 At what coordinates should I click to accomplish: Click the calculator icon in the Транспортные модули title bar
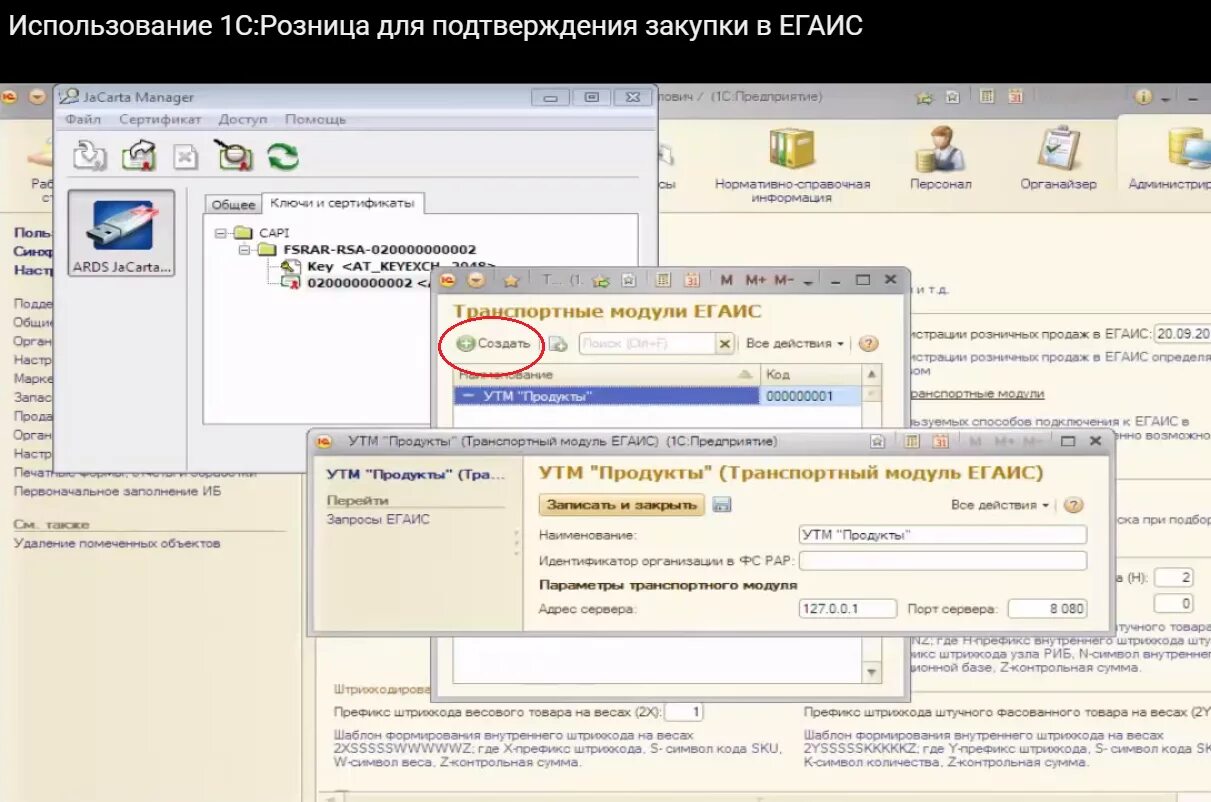point(663,281)
